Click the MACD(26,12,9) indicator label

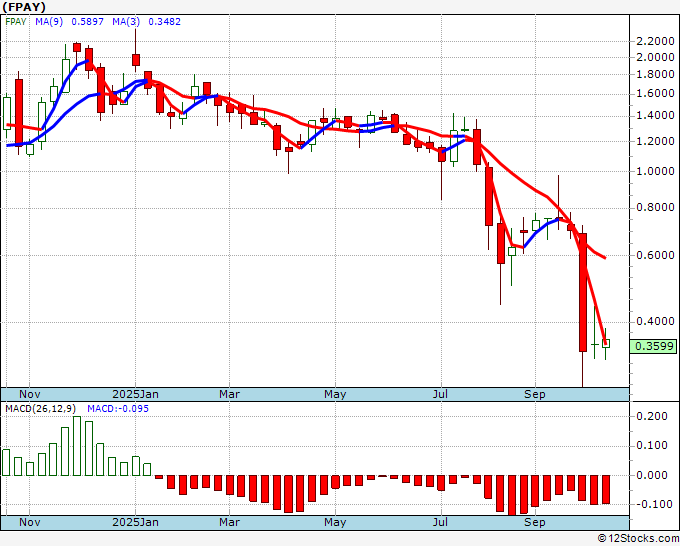point(40,409)
